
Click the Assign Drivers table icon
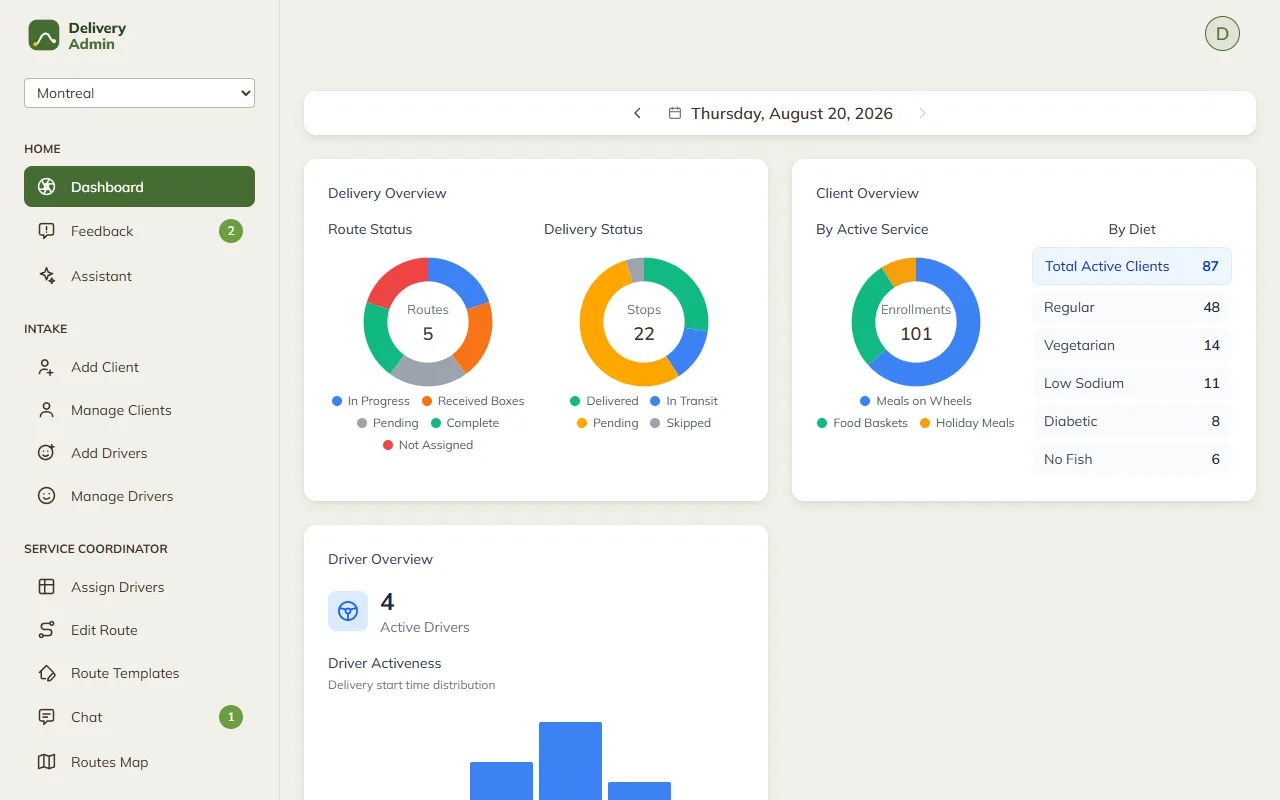[x=46, y=587]
